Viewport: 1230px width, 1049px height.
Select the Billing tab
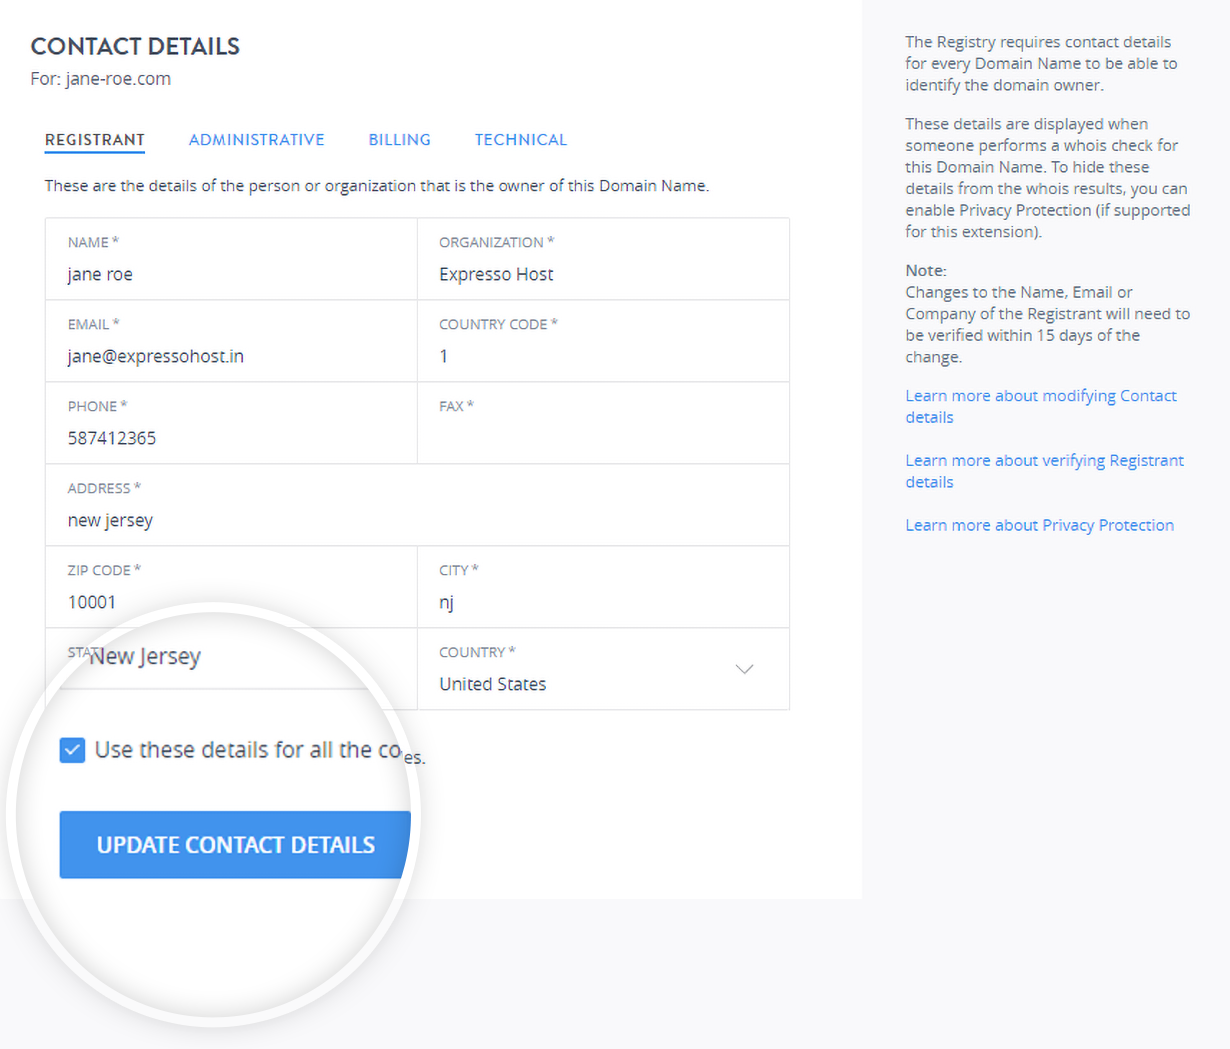(399, 140)
